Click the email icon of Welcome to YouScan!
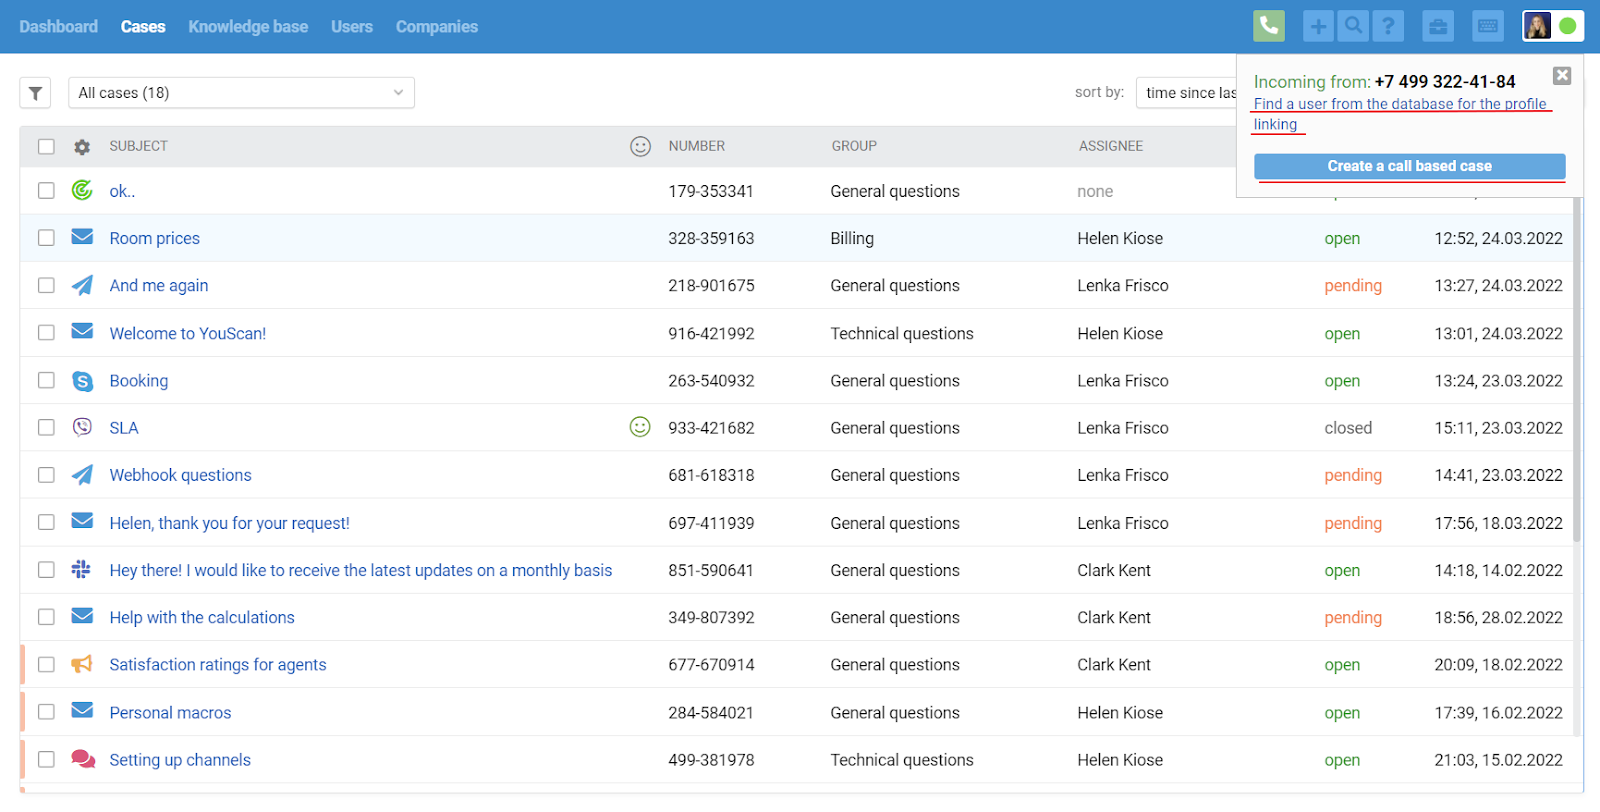Viewport: 1600px width, 812px height. coord(82,331)
